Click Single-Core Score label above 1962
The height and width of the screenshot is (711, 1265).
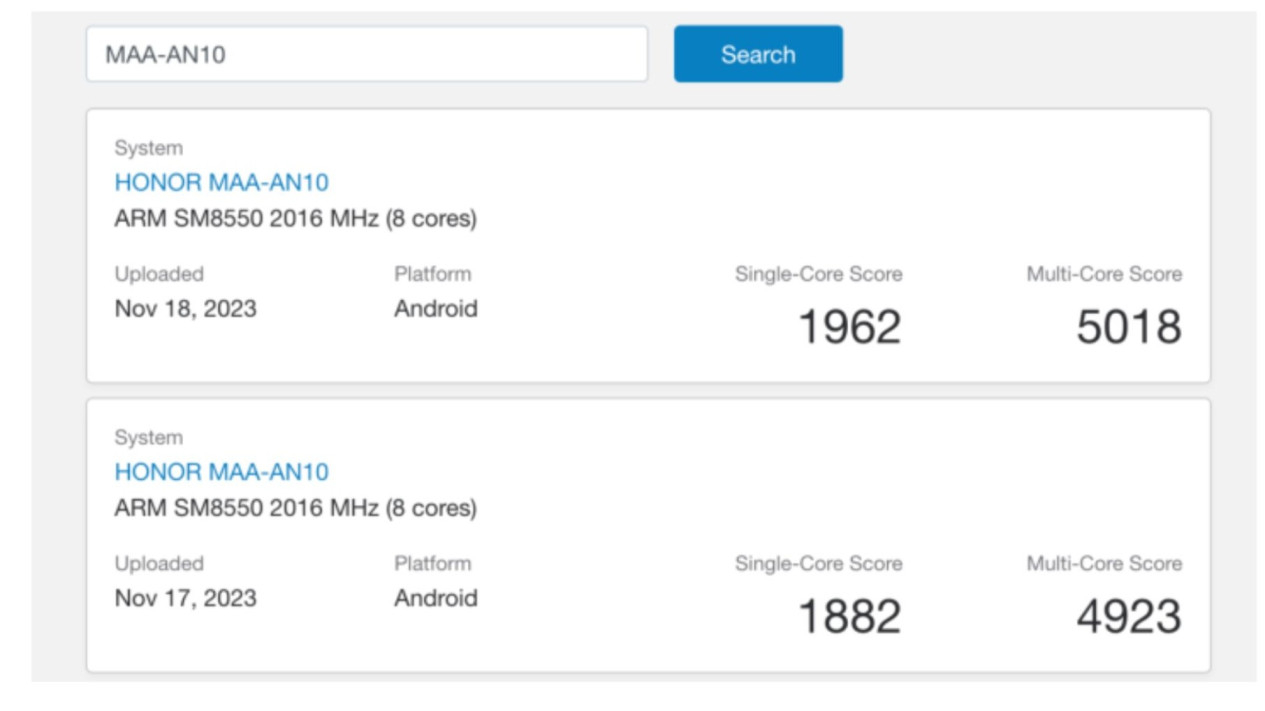click(x=818, y=274)
